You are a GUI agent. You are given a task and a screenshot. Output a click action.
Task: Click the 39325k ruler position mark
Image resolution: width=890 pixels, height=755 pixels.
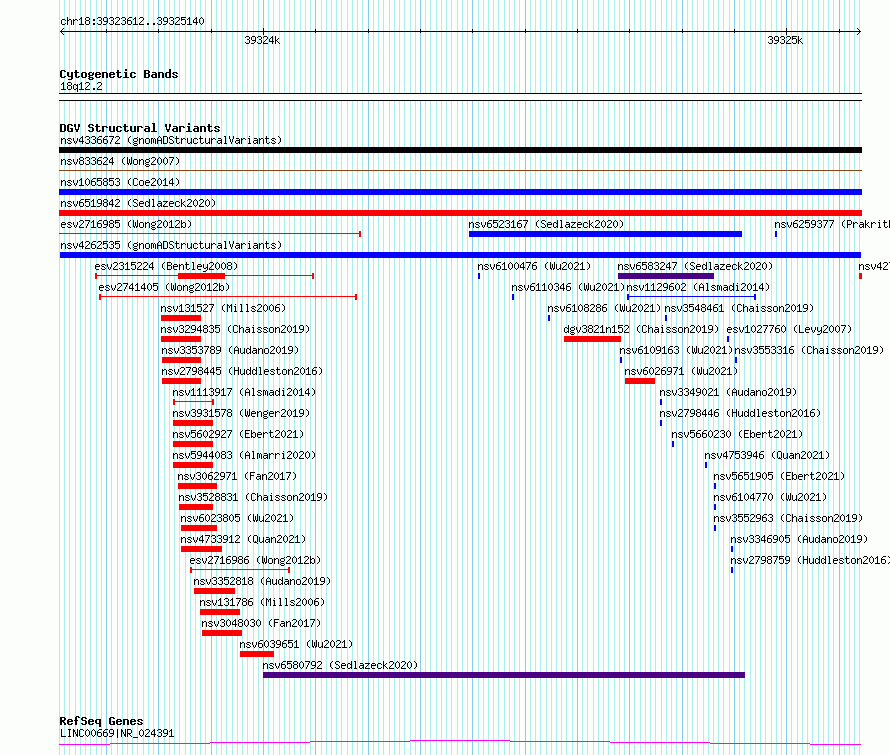click(785, 40)
